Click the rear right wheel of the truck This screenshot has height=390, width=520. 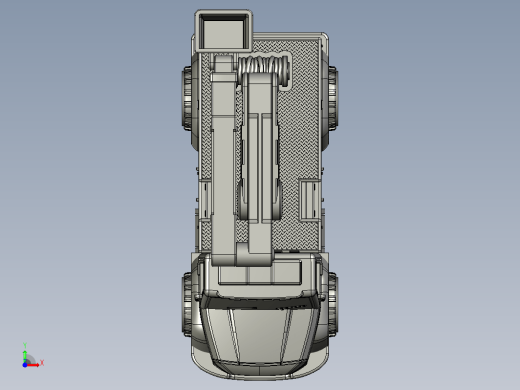point(333,97)
